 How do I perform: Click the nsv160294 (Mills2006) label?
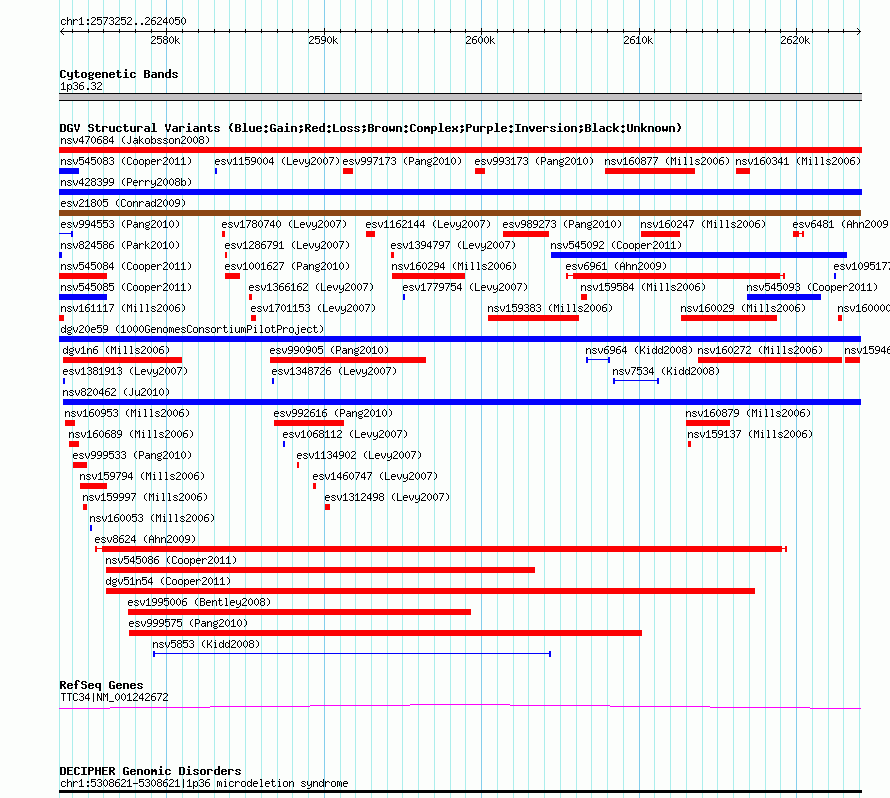(454, 266)
